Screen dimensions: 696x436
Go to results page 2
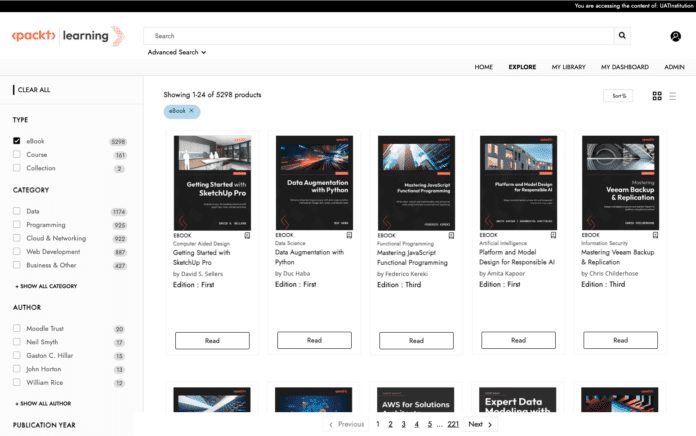click(390, 424)
